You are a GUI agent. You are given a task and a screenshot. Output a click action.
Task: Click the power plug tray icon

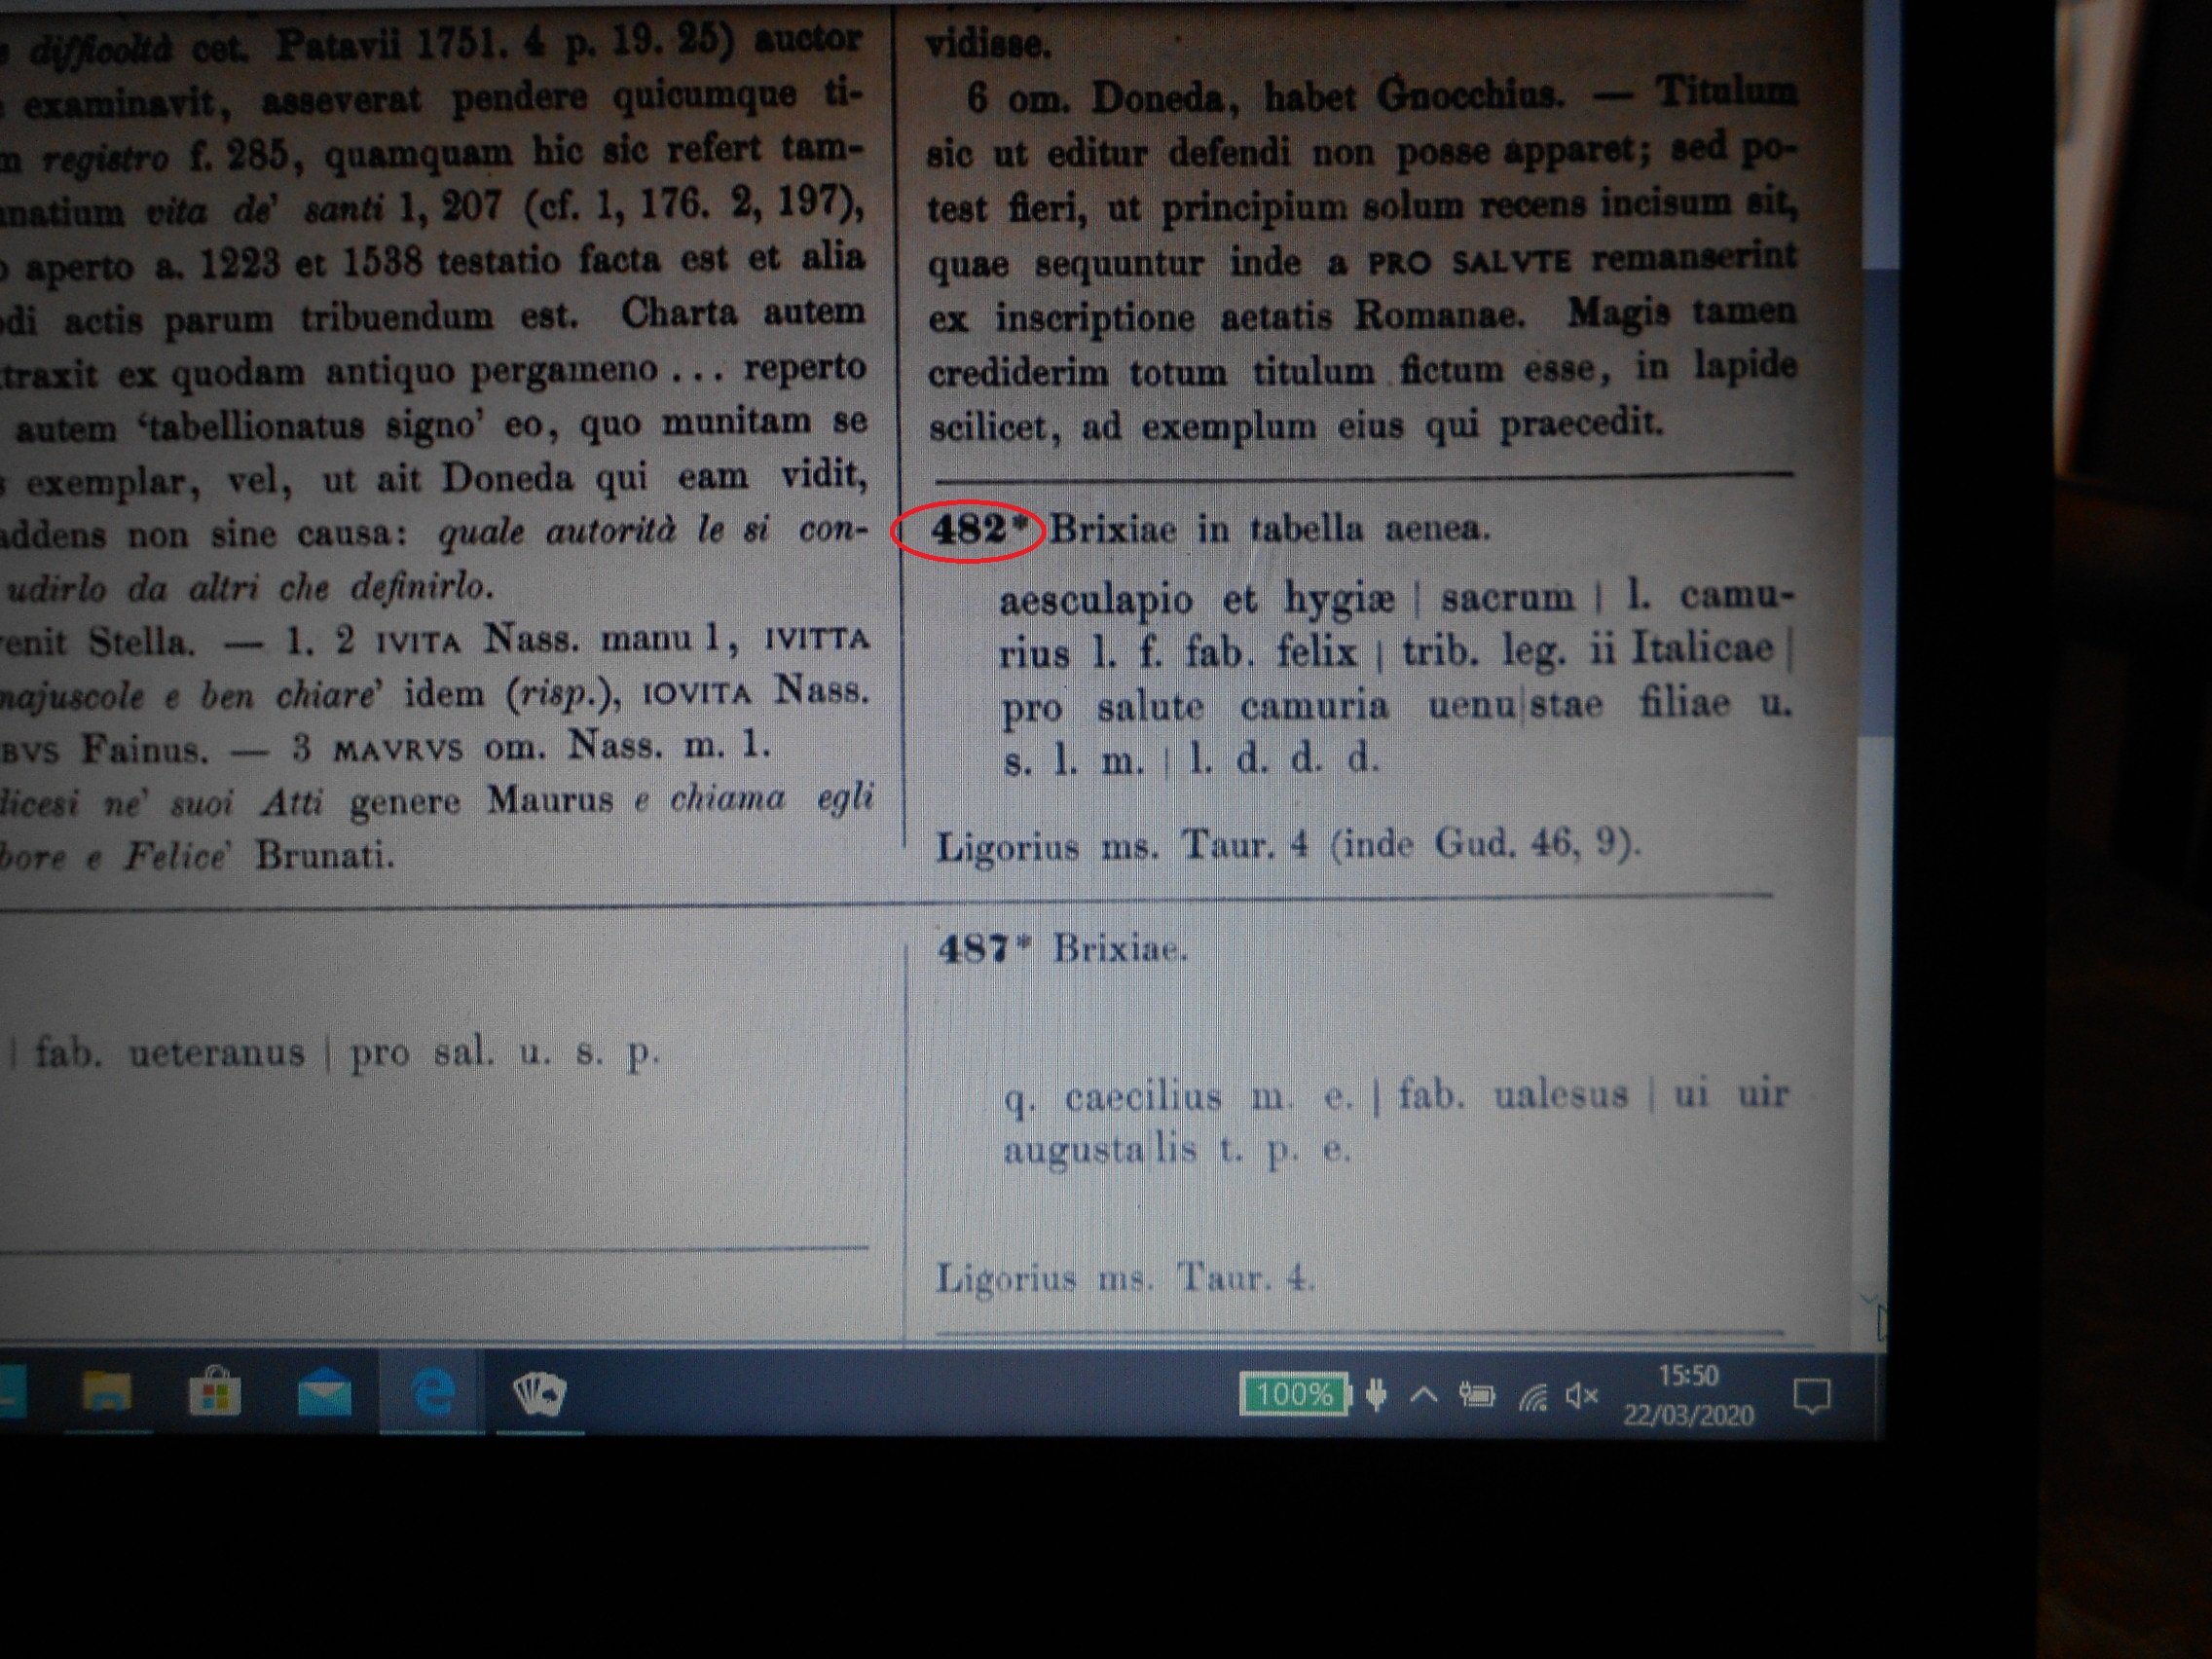click(x=1377, y=1394)
